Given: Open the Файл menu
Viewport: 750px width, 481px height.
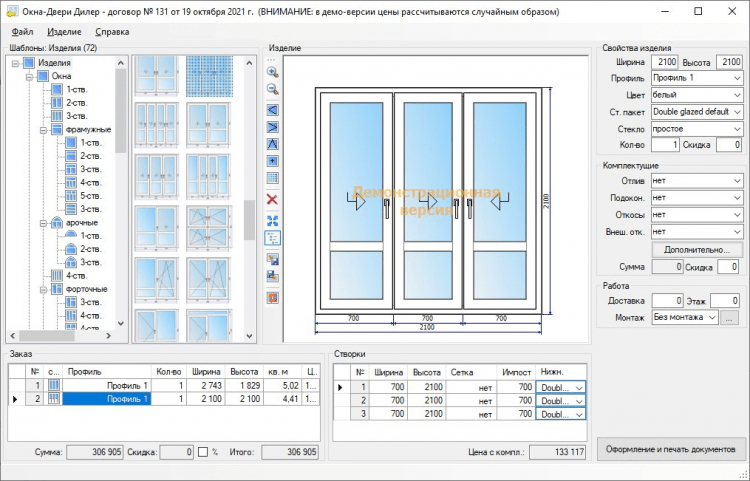Looking at the screenshot, I should click(x=23, y=32).
